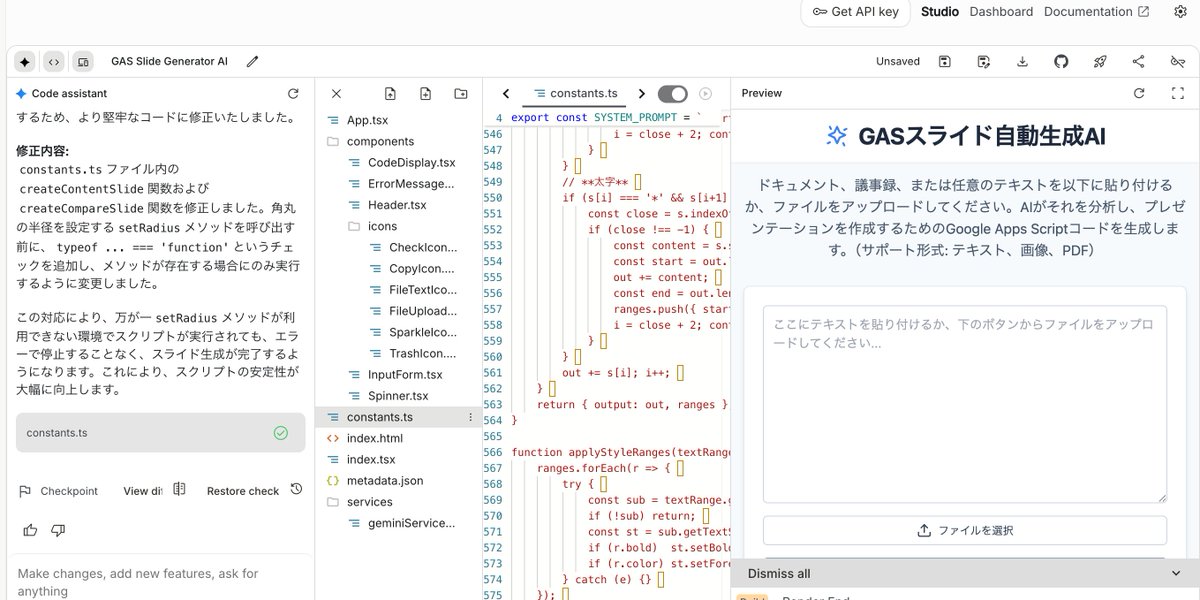Create a new file in the file tree
1200x600 pixels.
pos(425,93)
